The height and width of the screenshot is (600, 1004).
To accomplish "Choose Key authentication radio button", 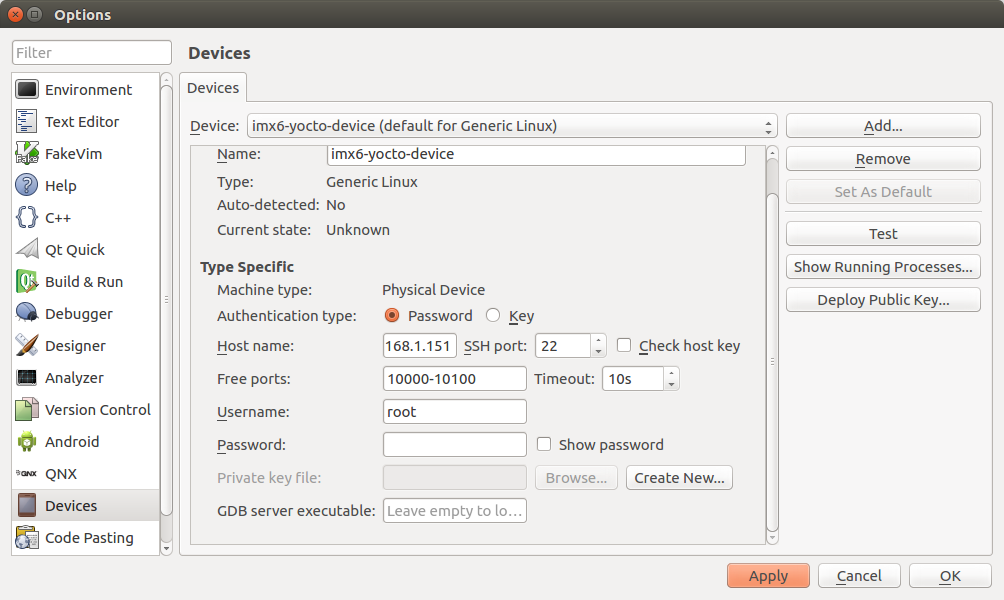I will pos(493,316).
